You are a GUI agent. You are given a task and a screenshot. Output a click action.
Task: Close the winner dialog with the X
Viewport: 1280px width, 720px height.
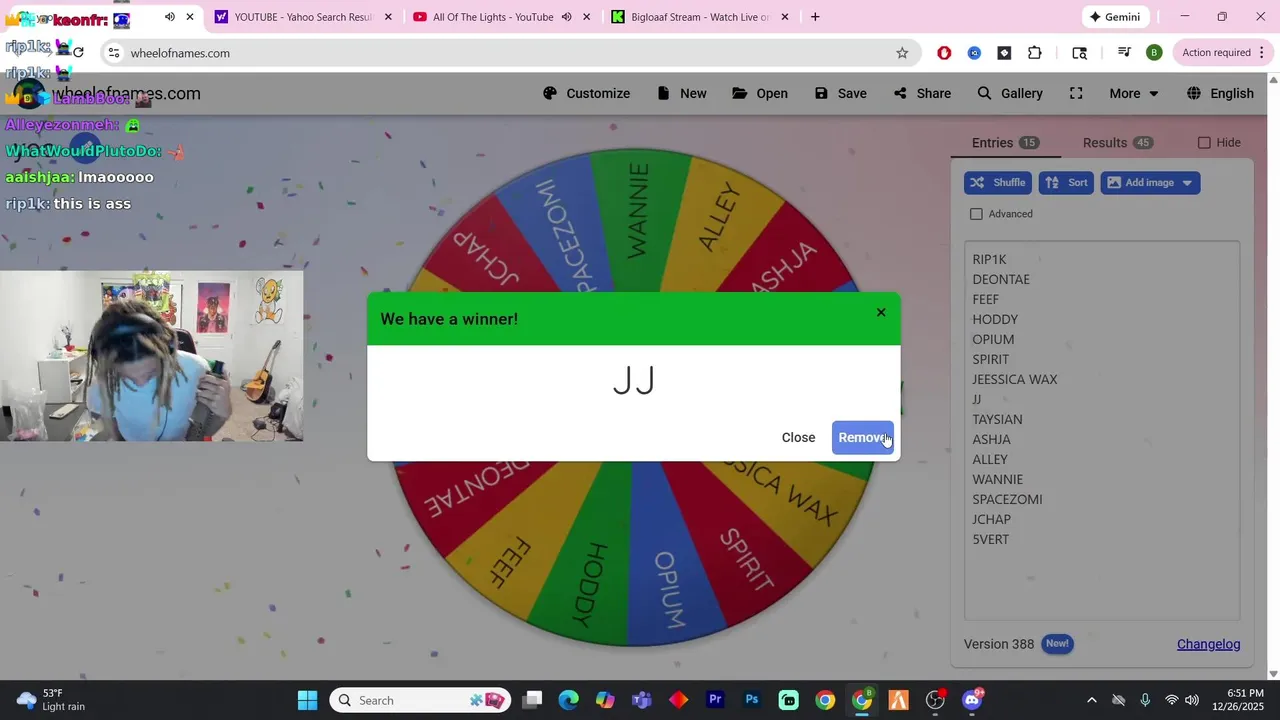pyautogui.click(x=881, y=313)
